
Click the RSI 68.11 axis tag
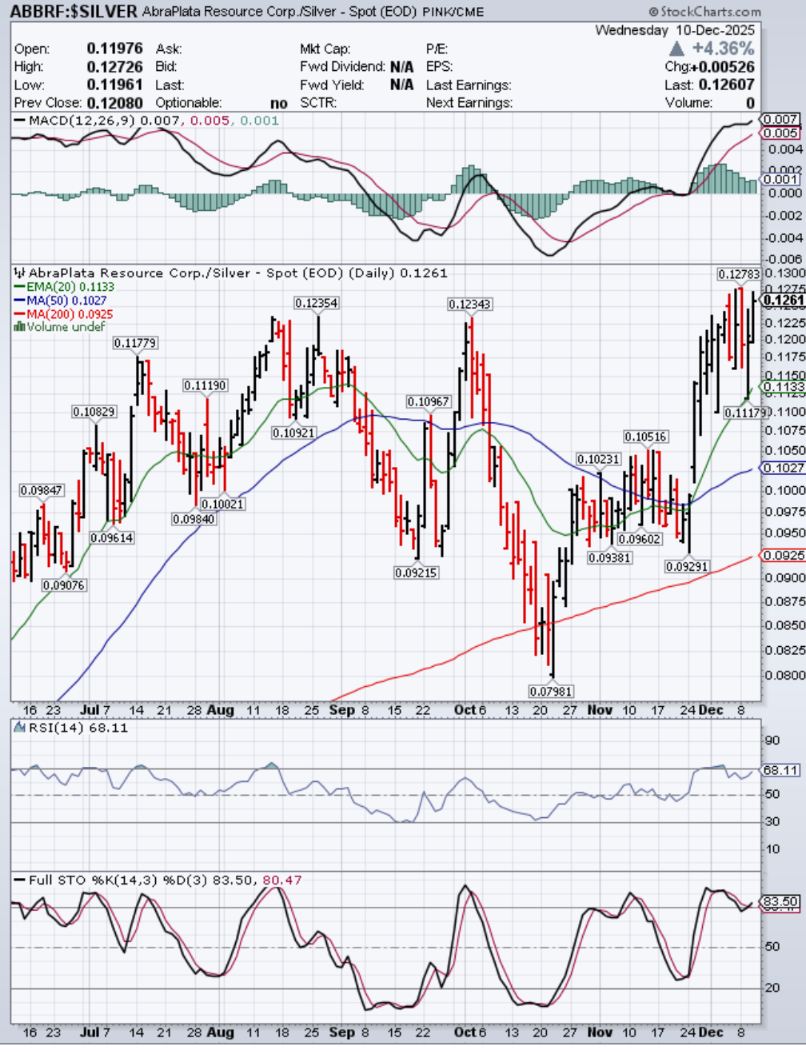780,770
